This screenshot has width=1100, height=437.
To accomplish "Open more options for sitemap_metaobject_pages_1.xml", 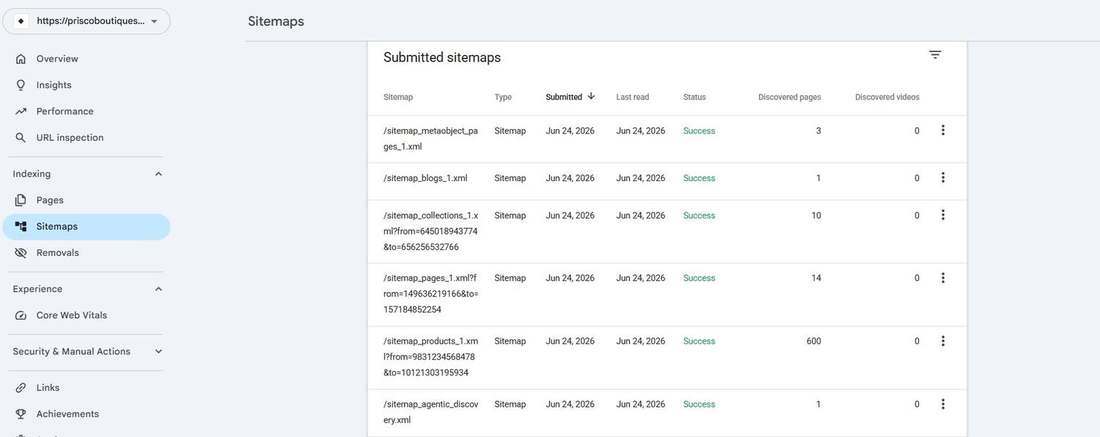I will point(942,130).
